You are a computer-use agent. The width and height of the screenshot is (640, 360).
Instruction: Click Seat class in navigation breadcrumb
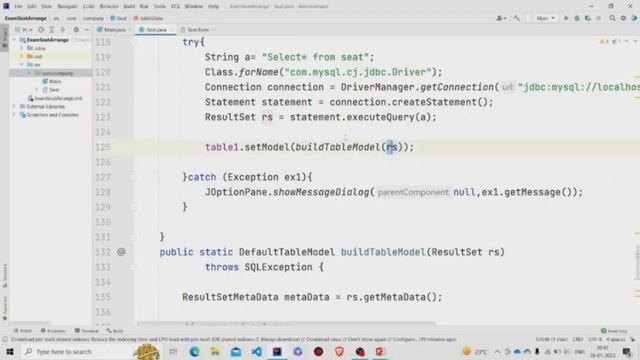(x=119, y=18)
